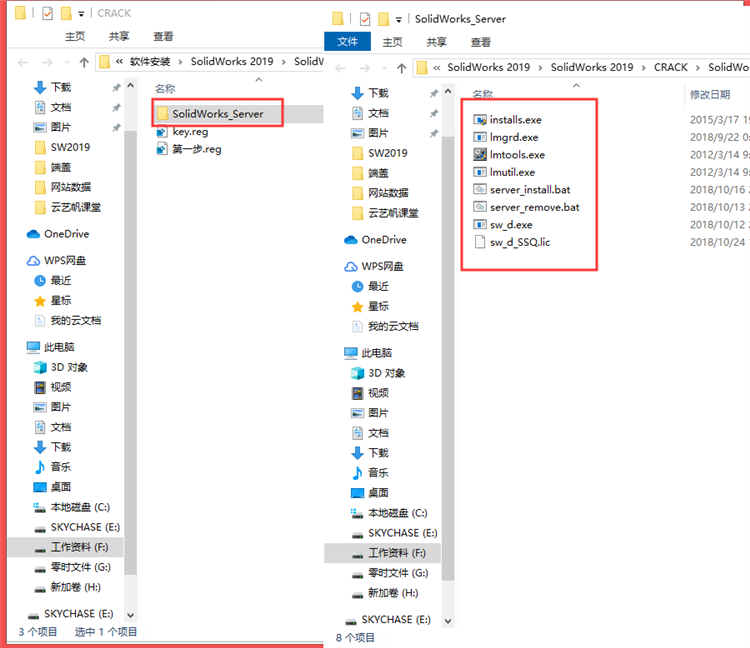Image resolution: width=750 pixels, height=648 pixels.
Task: Open recent locations dropdown in SolidWorks_Server window
Action: coord(385,68)
